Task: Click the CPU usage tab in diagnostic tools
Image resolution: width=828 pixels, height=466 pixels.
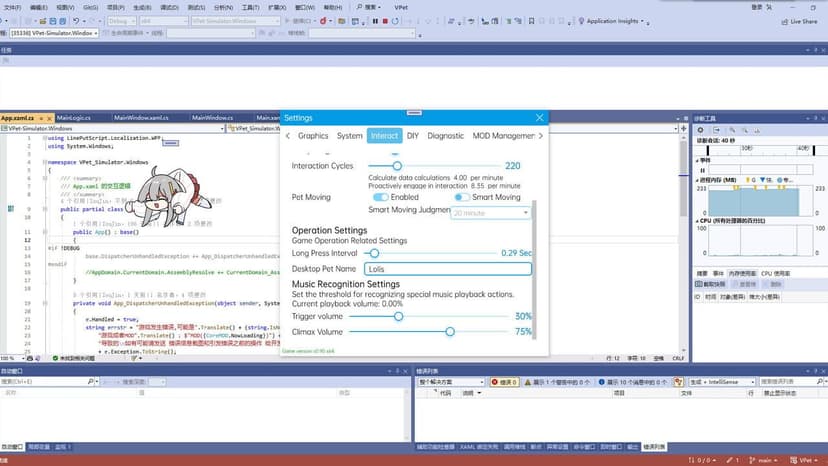Action: coord(775,274)
